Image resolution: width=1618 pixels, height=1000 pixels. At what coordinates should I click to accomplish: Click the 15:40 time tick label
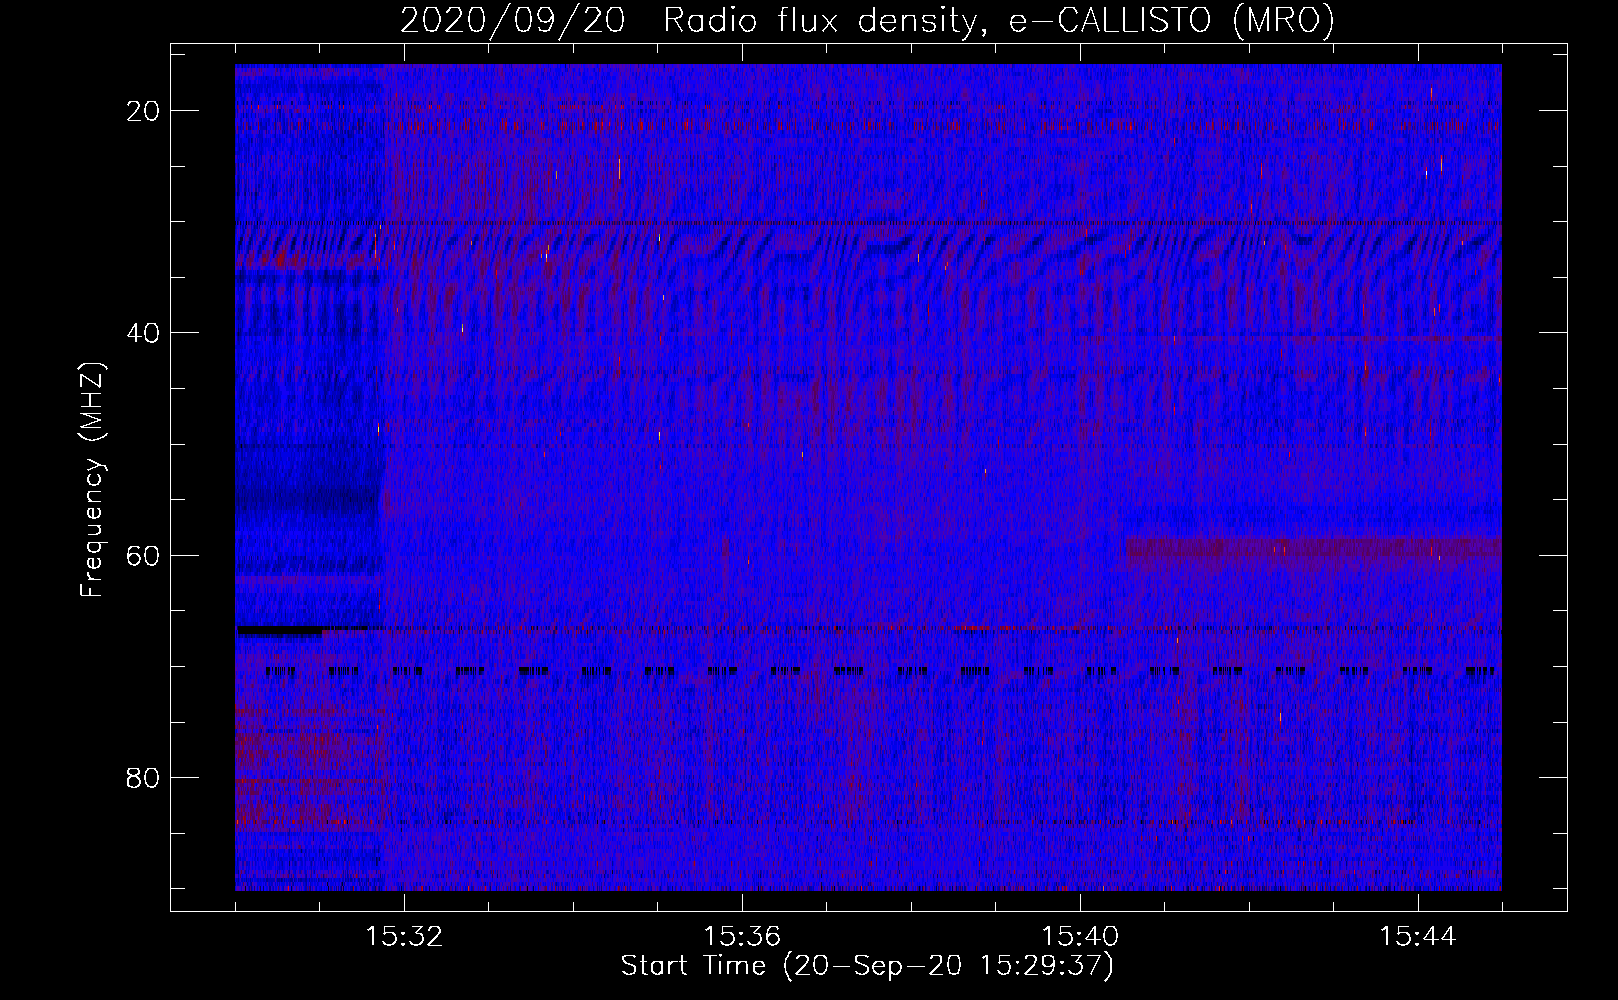coord(1080,937)
